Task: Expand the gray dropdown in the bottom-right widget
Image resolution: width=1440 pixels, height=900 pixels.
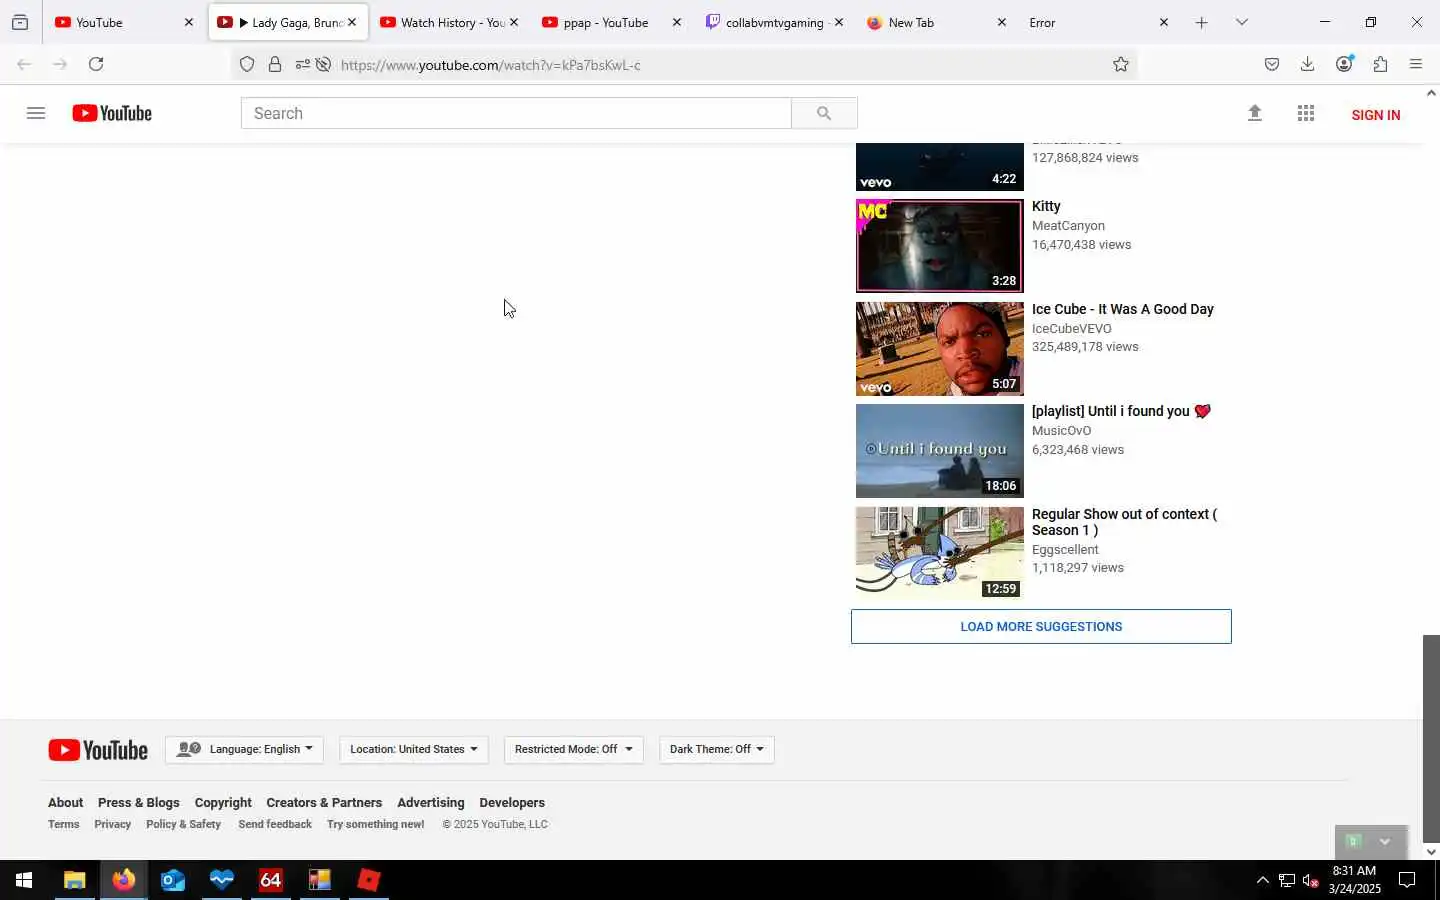Action: [x=1385, y=842]
